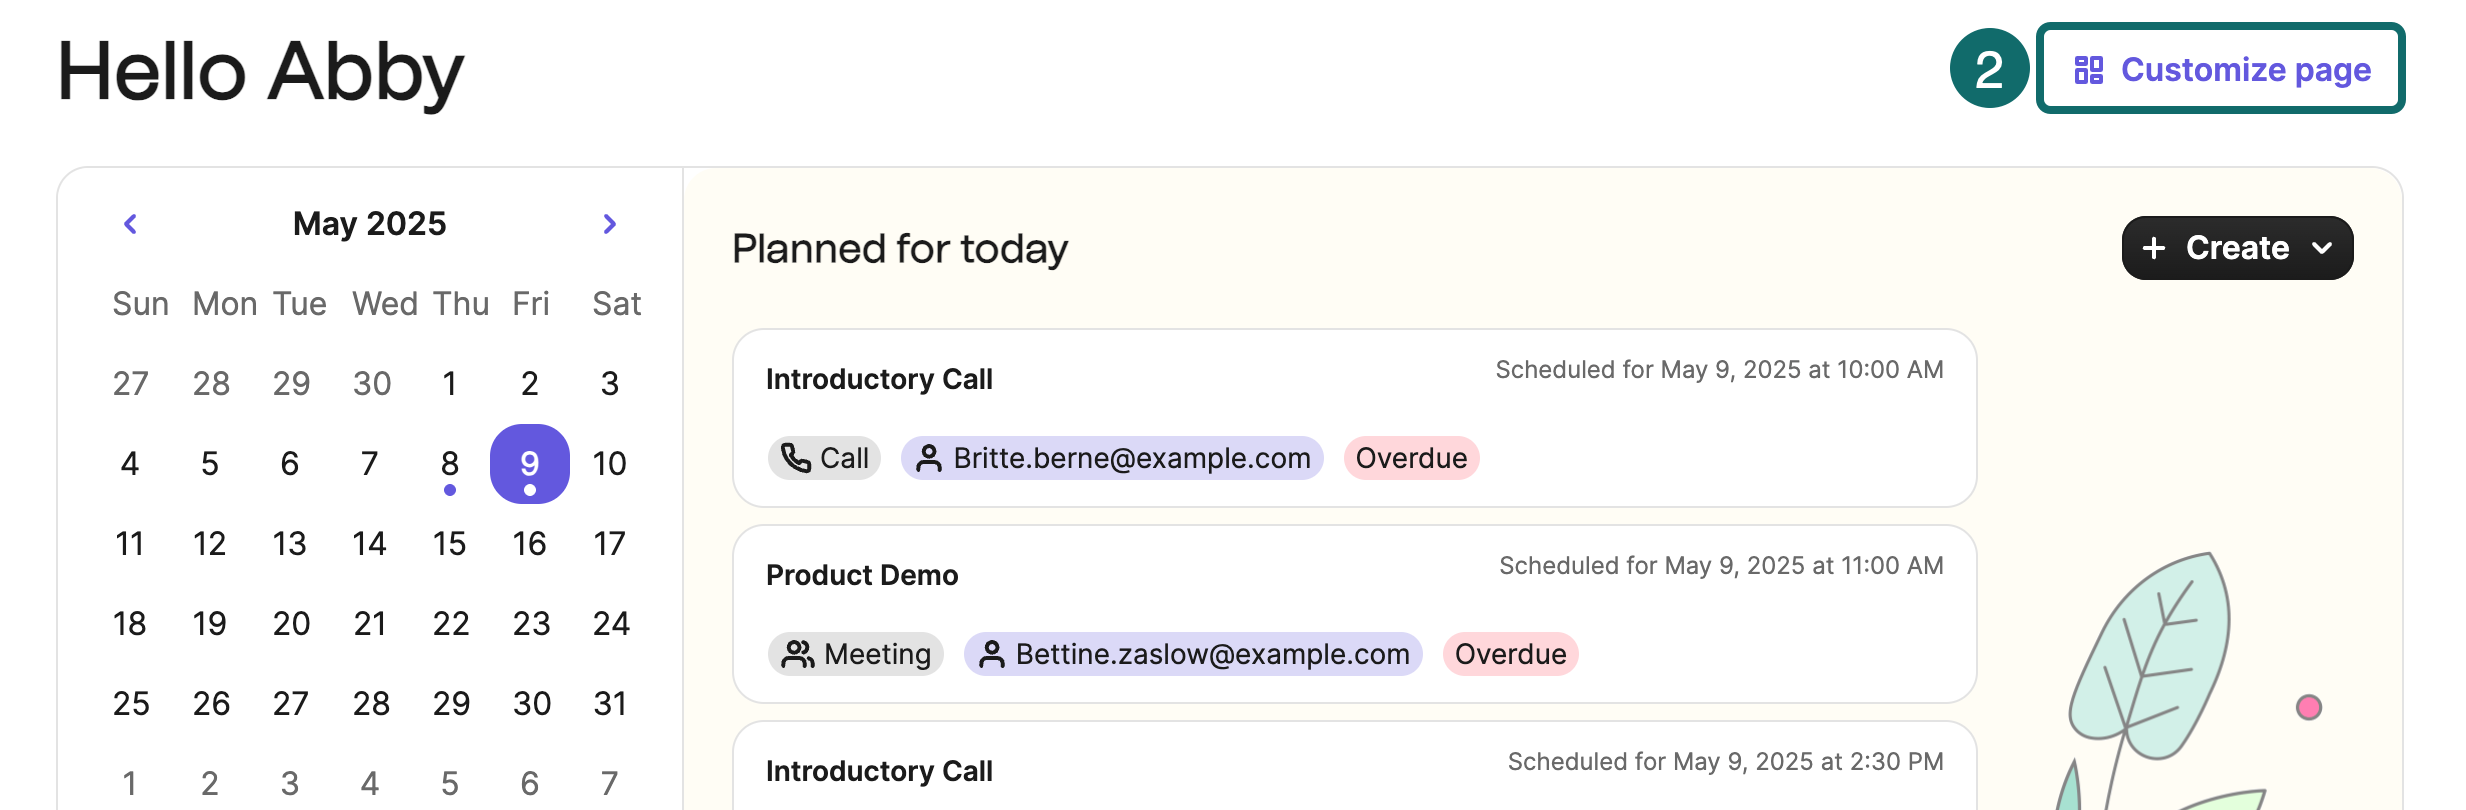Viewport: 2466px width, 810px height.
Task: Click the grid icon on Customize page
Action: (x=2089, y=70)
